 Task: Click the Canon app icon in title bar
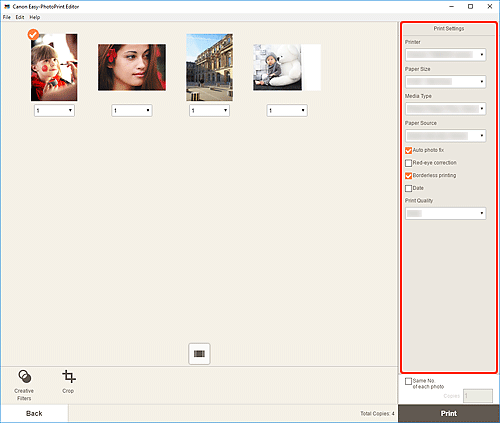tap(7, 6)
